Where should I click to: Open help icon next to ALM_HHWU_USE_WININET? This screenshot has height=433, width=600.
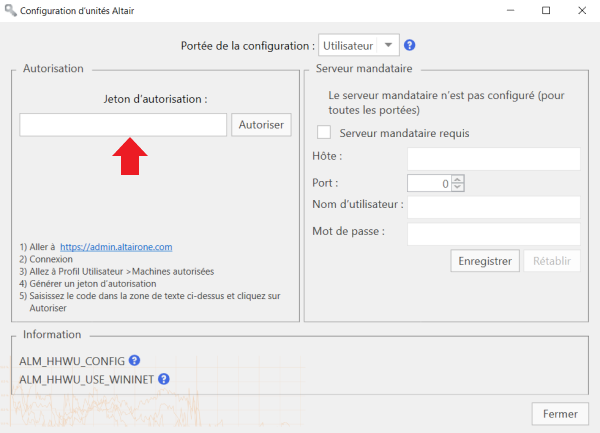point(164,379)
